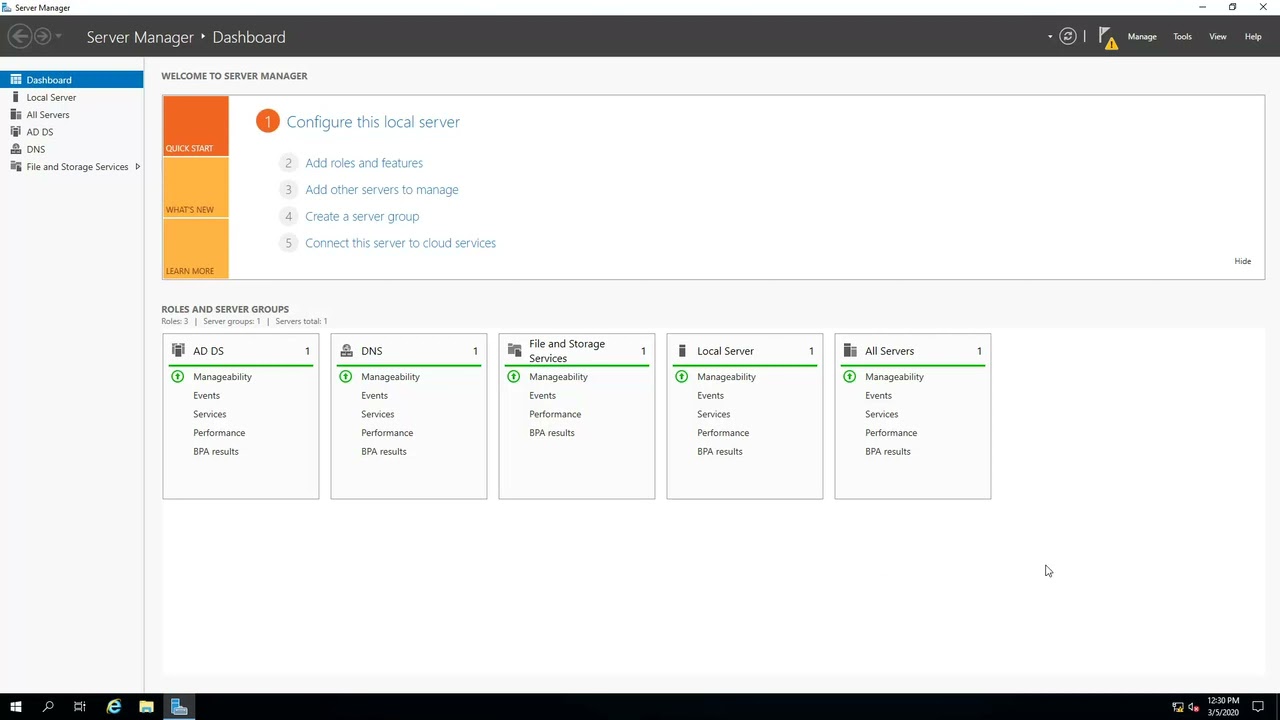Open the notifications flag icon
The width and height of the screenshot is (1280, 720).
[1107, 38]
